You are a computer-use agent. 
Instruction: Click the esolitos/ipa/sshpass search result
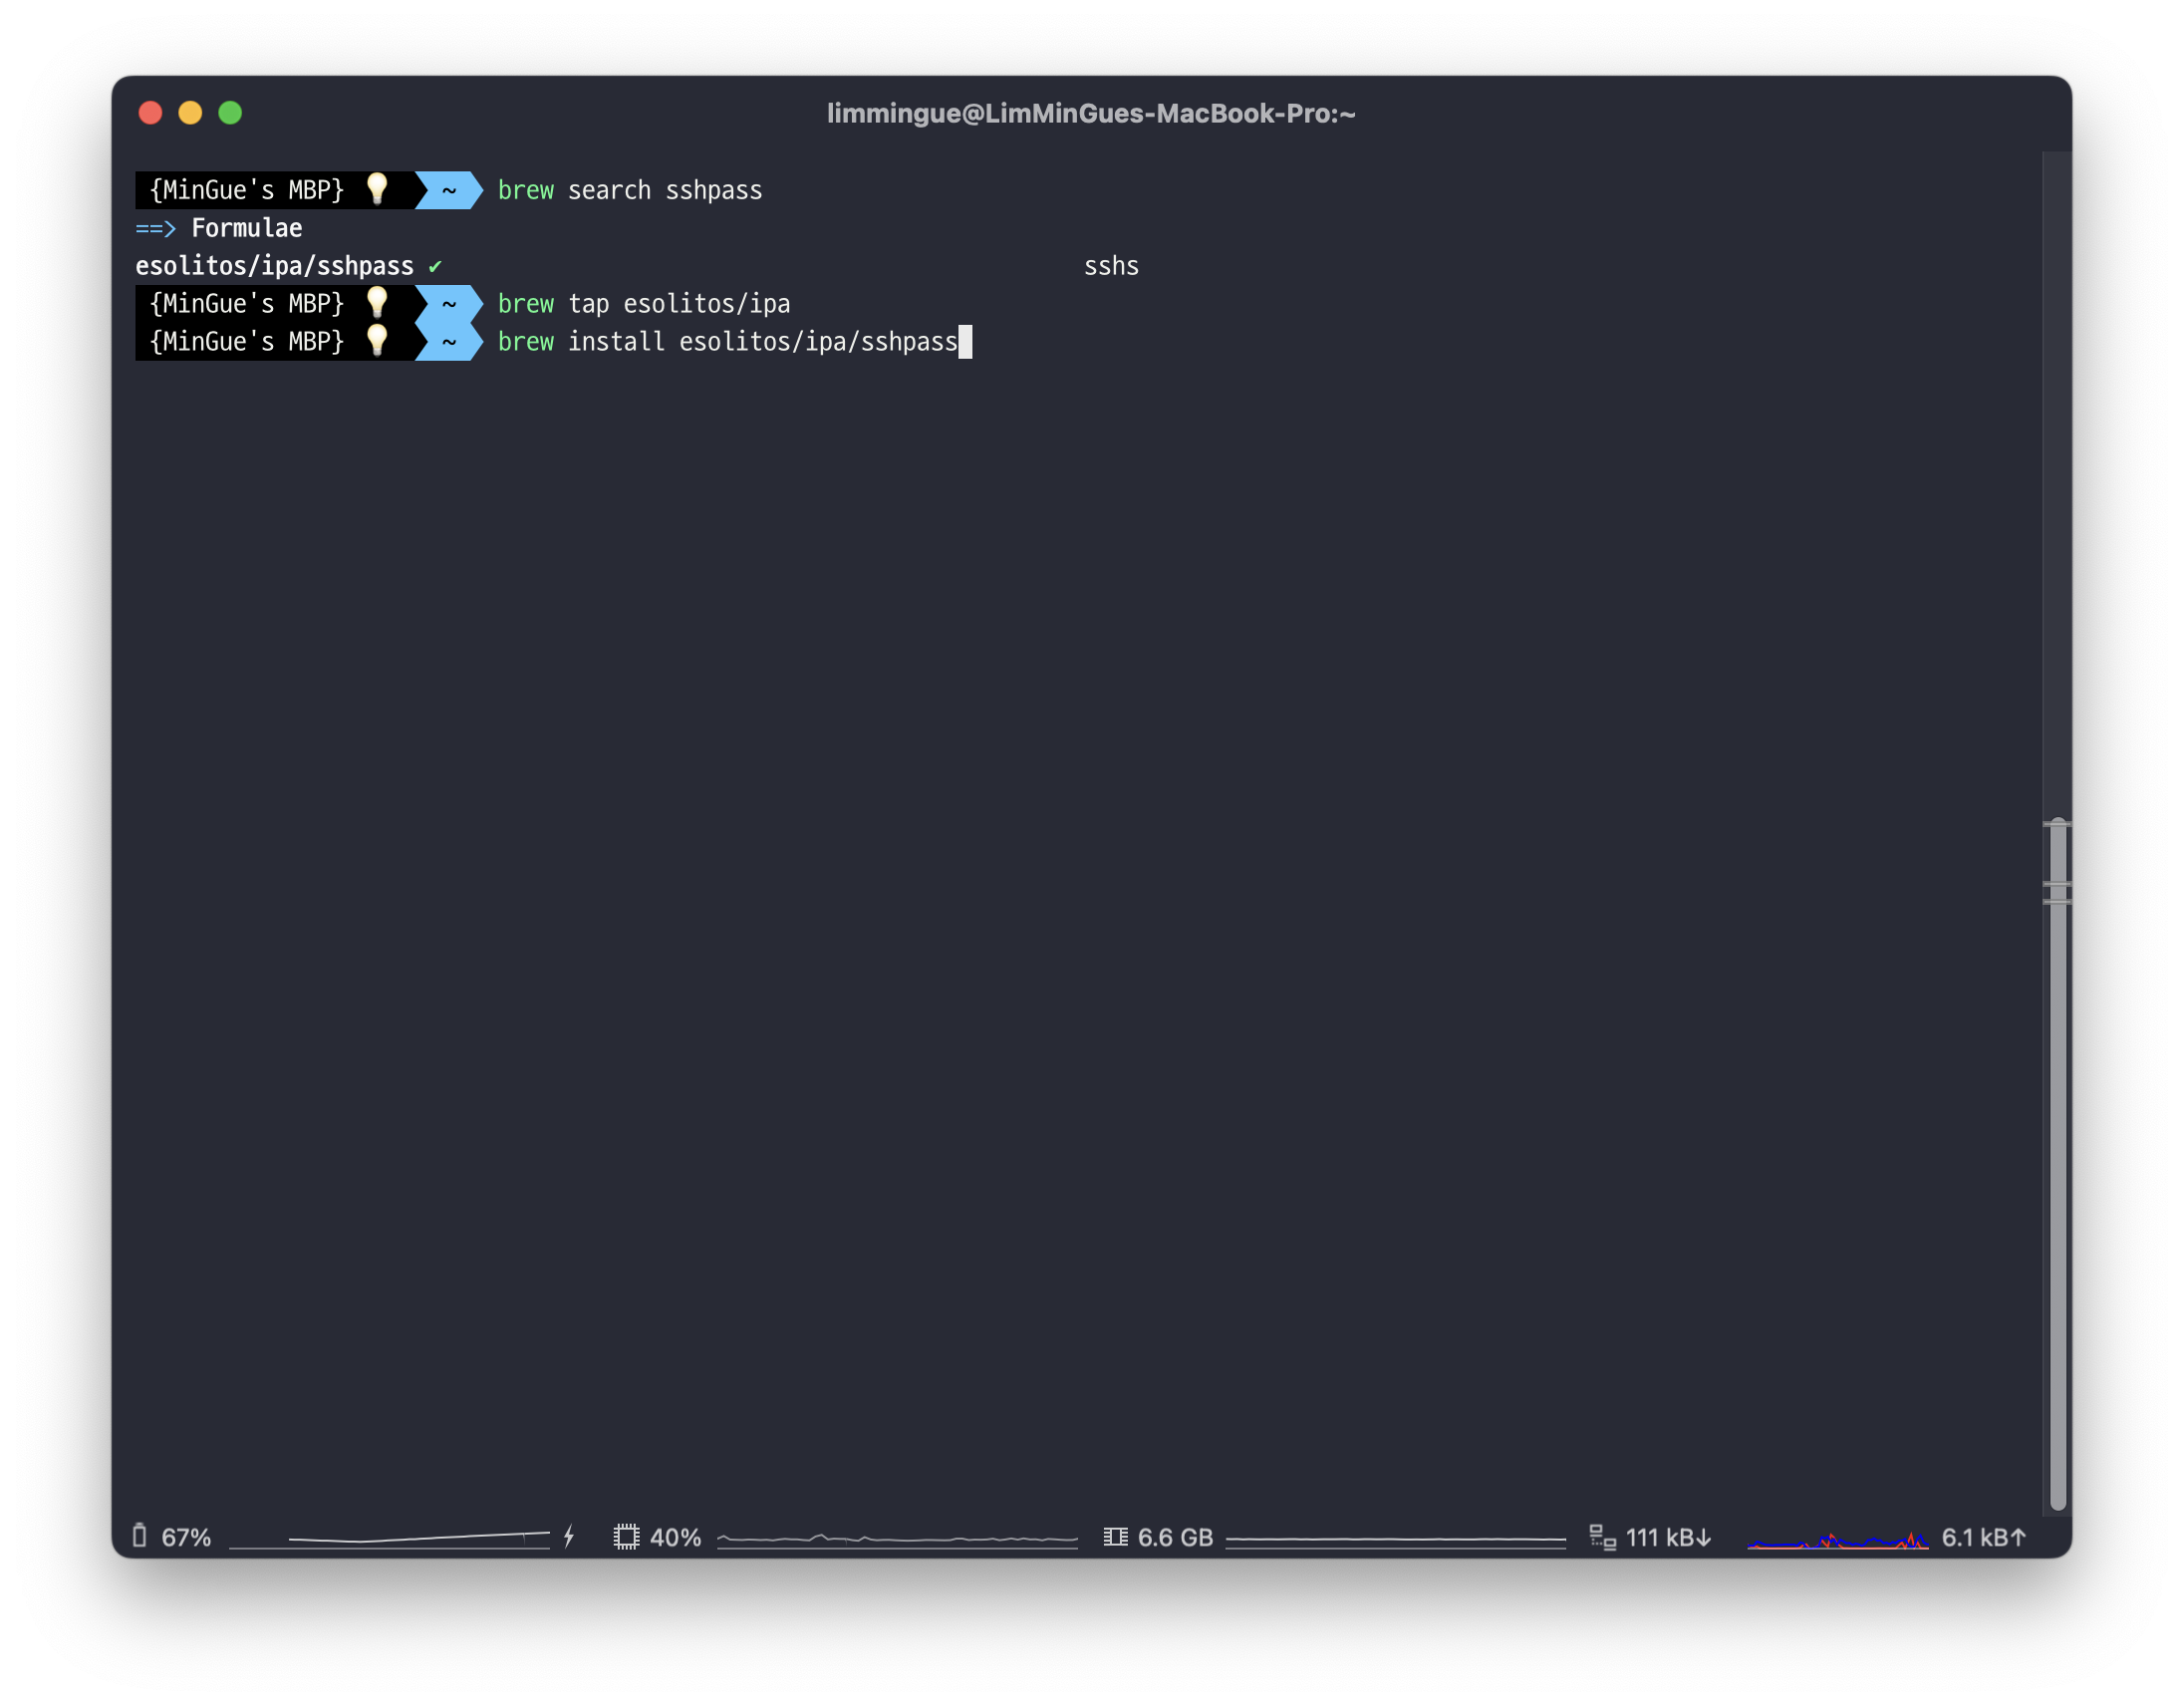tap(274, 267)
